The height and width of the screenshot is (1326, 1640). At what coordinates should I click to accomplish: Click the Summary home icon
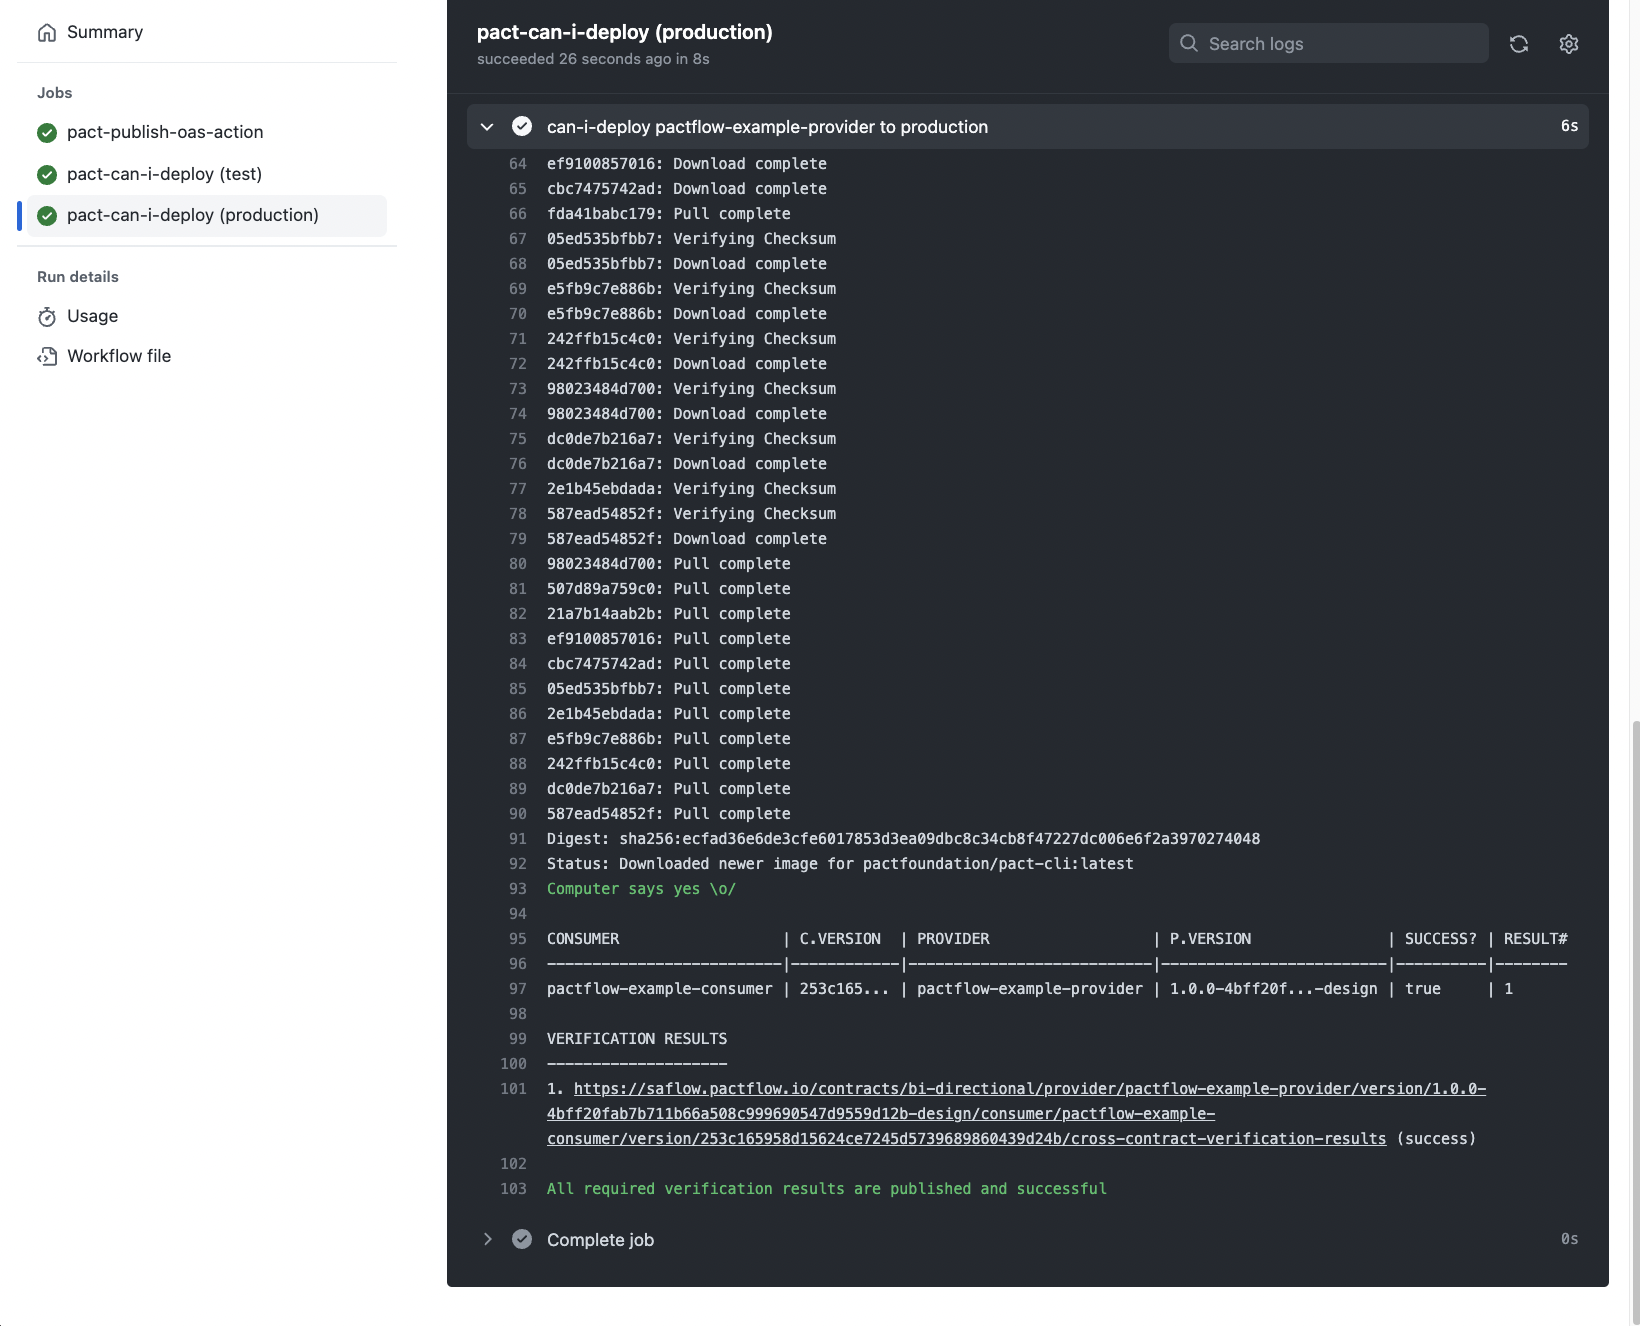46,31
